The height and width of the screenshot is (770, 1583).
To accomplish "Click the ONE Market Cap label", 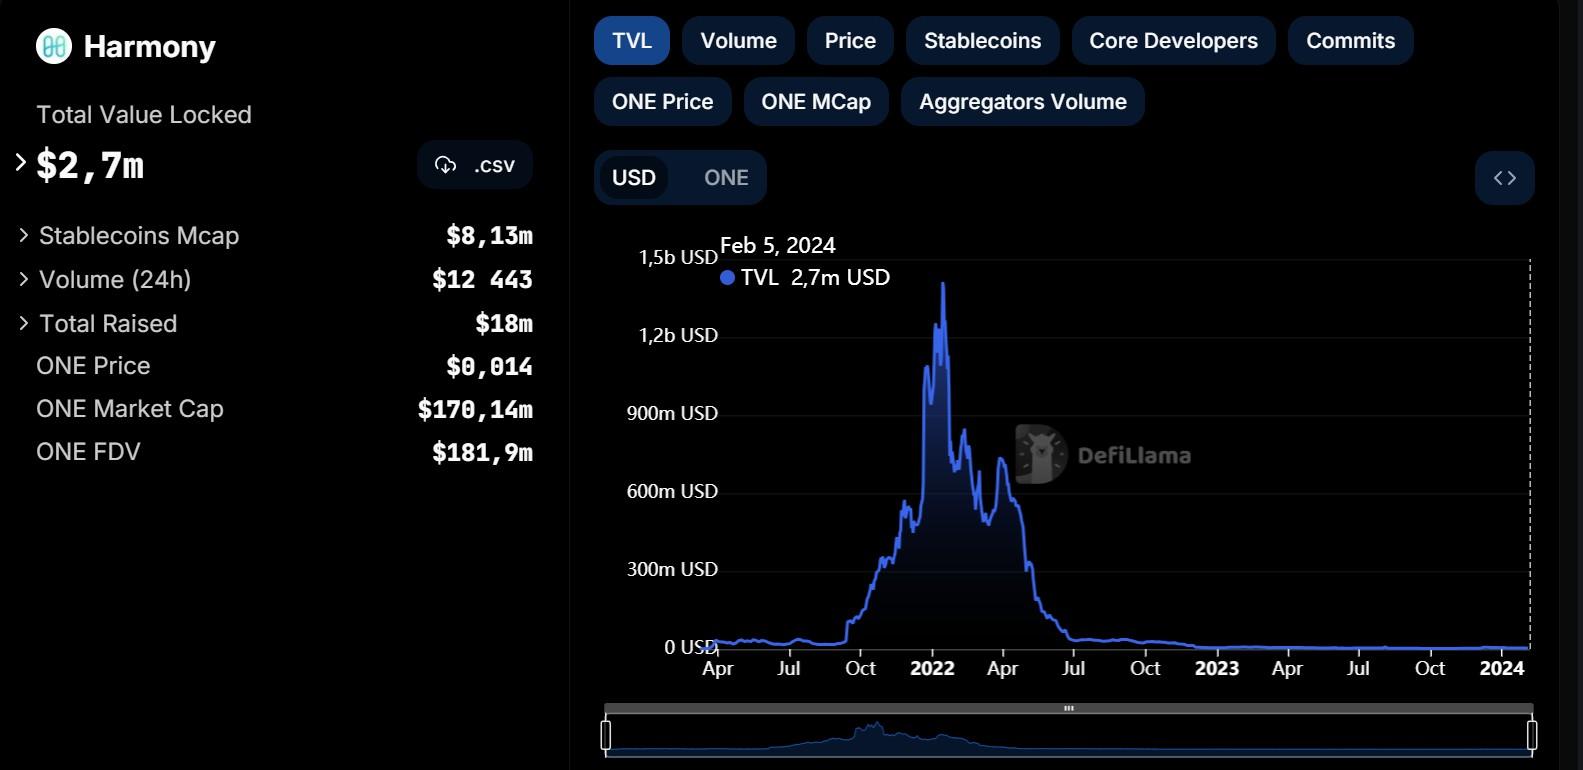I will coord(130,409).
